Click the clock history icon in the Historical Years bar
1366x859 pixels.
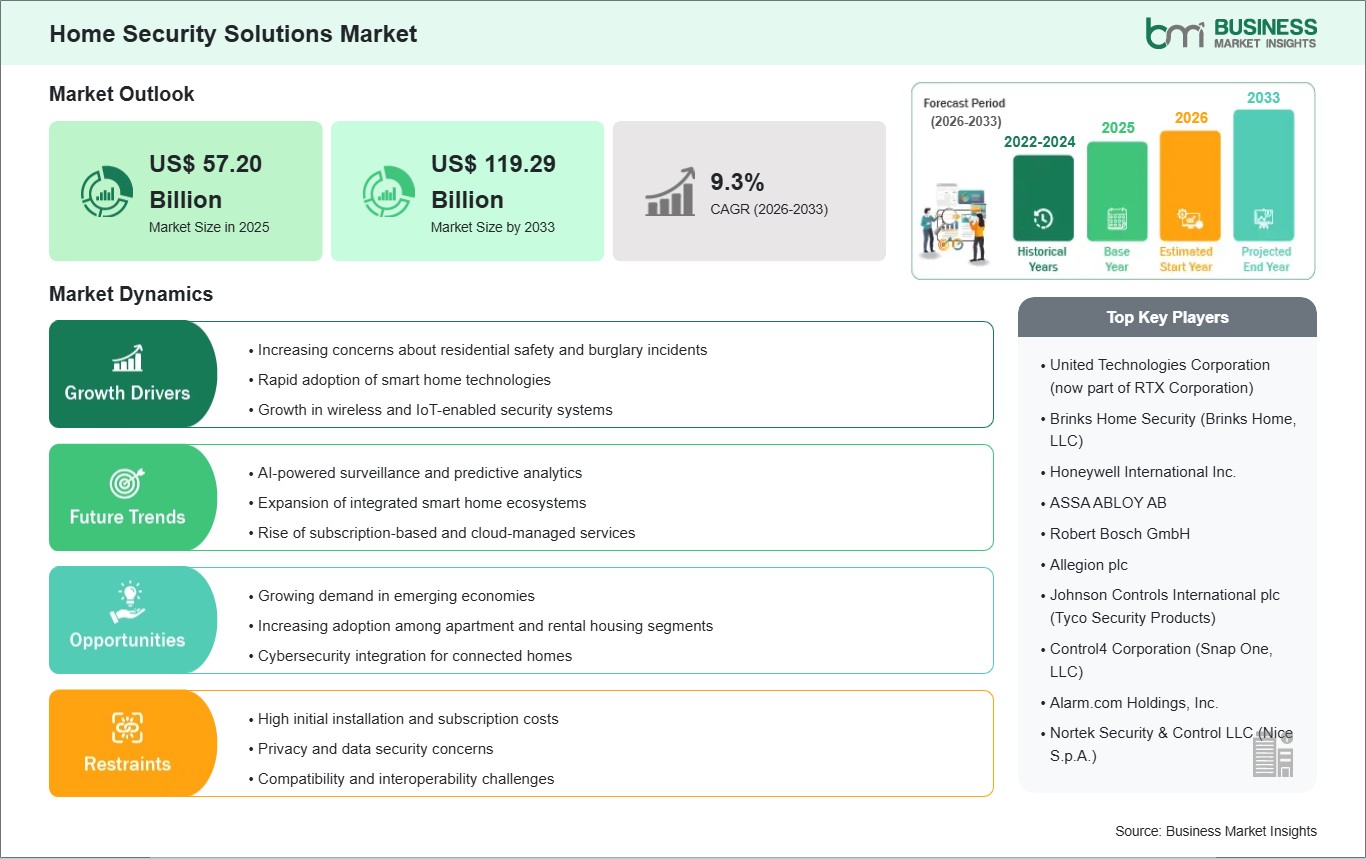point(1042,219)
